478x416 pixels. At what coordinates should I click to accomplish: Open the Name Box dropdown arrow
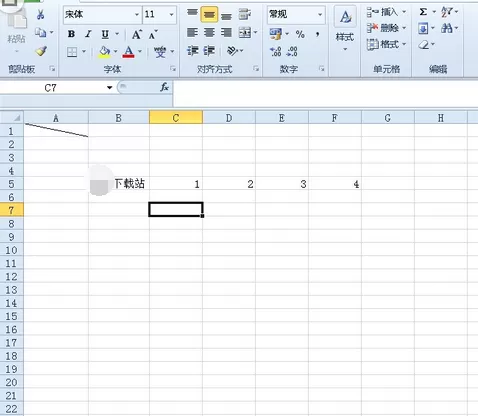(109, 88)
